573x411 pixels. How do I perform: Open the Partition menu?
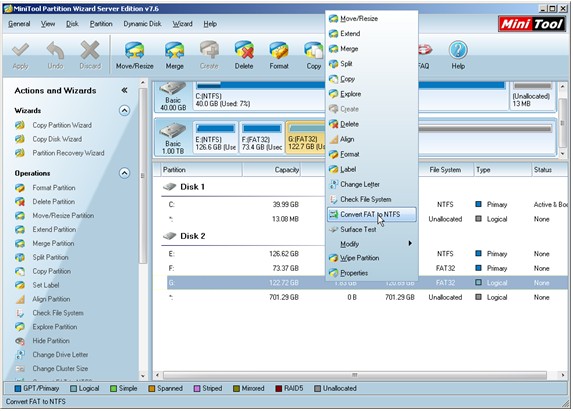pyautogui.click(x=101, y=24)
